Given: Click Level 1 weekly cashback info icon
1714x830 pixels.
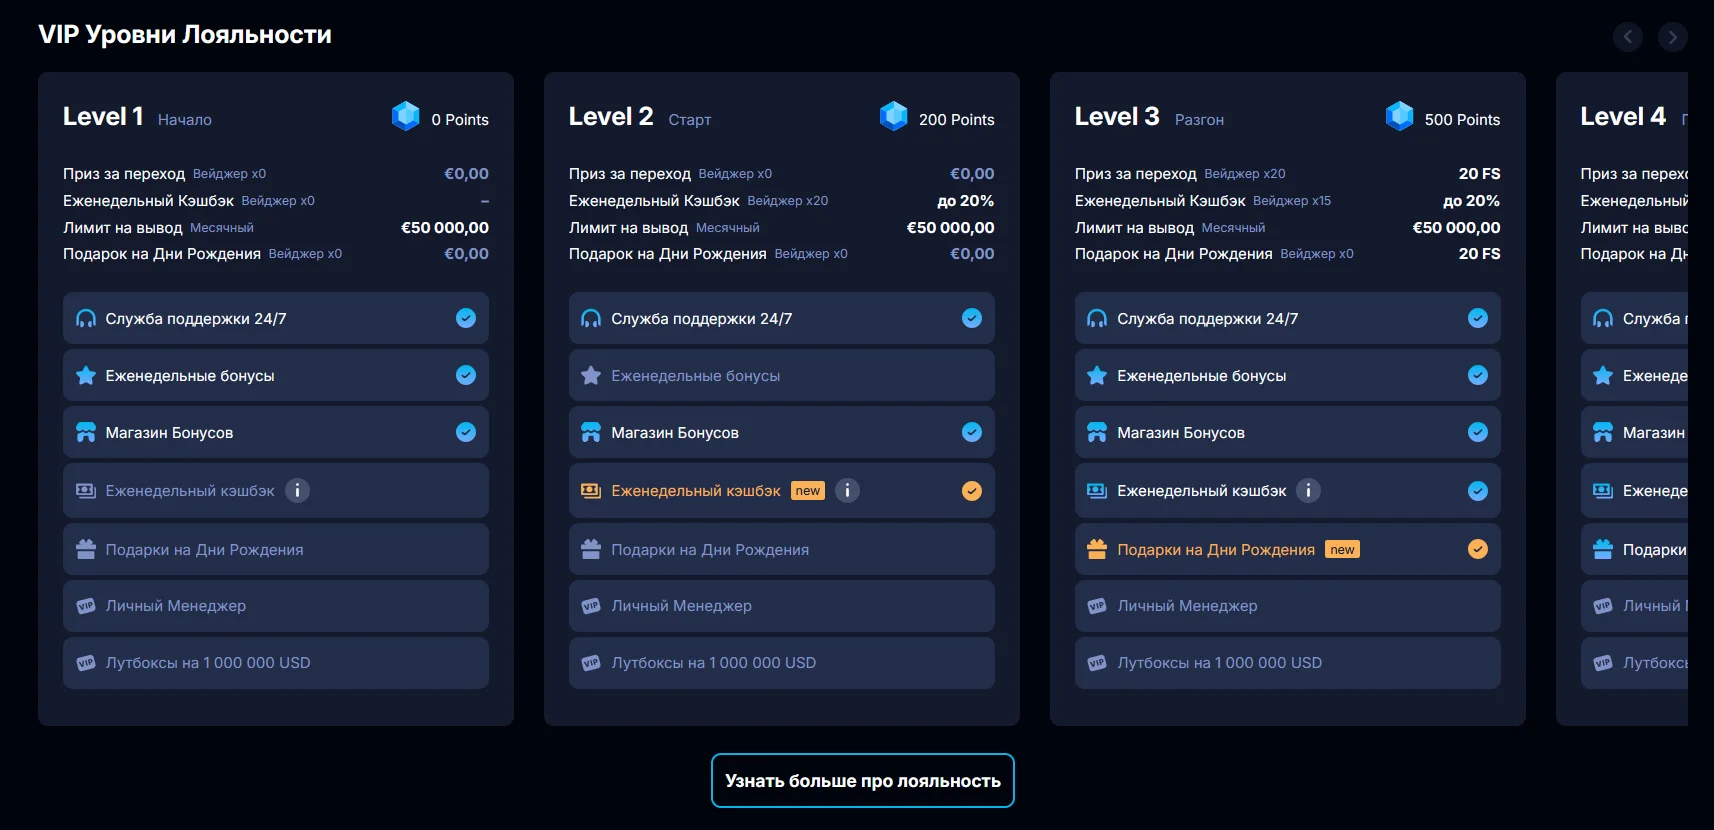Looking at the screenshot, I should [297, 491].
